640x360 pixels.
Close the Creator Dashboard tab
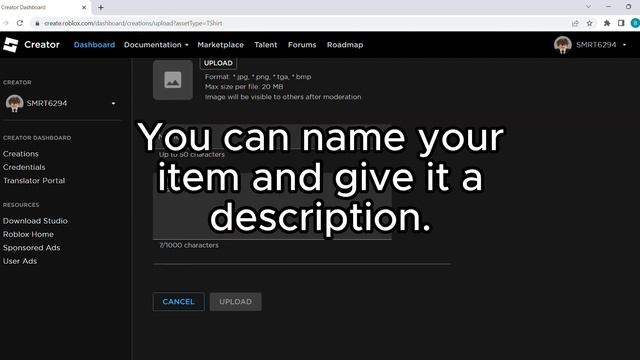tap(84, 7)
